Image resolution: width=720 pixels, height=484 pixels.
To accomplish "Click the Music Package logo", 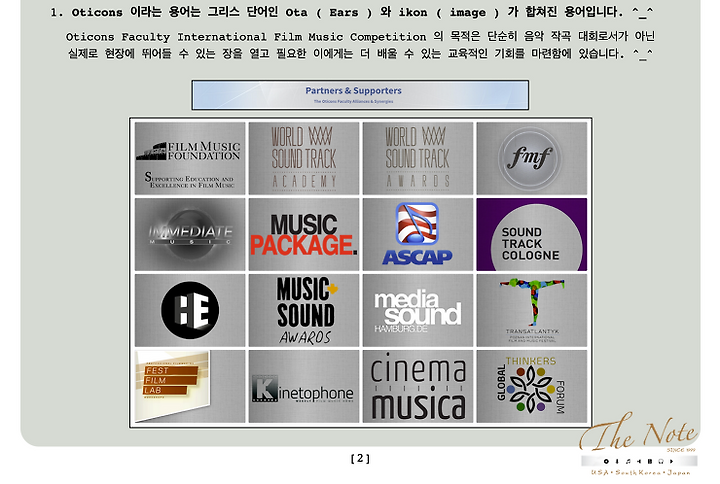I will tap(304, 235).
